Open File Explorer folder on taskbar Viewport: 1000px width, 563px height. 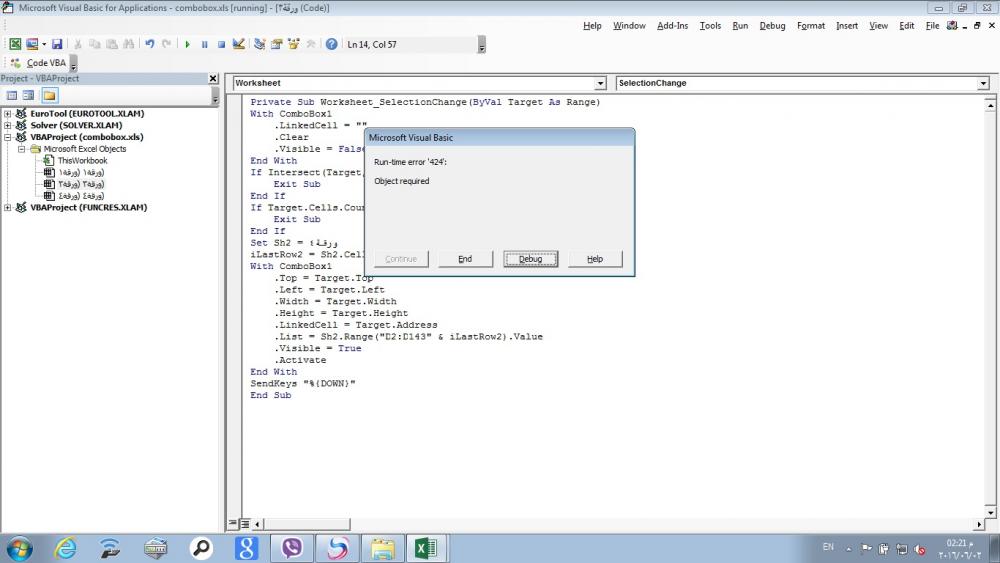[383, 548]
